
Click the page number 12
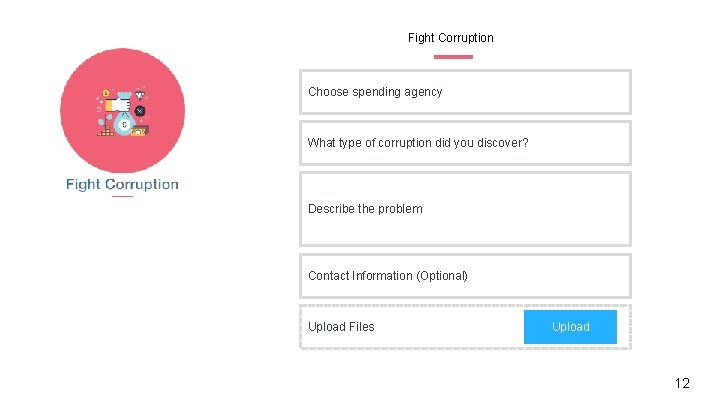coord(682,383)
